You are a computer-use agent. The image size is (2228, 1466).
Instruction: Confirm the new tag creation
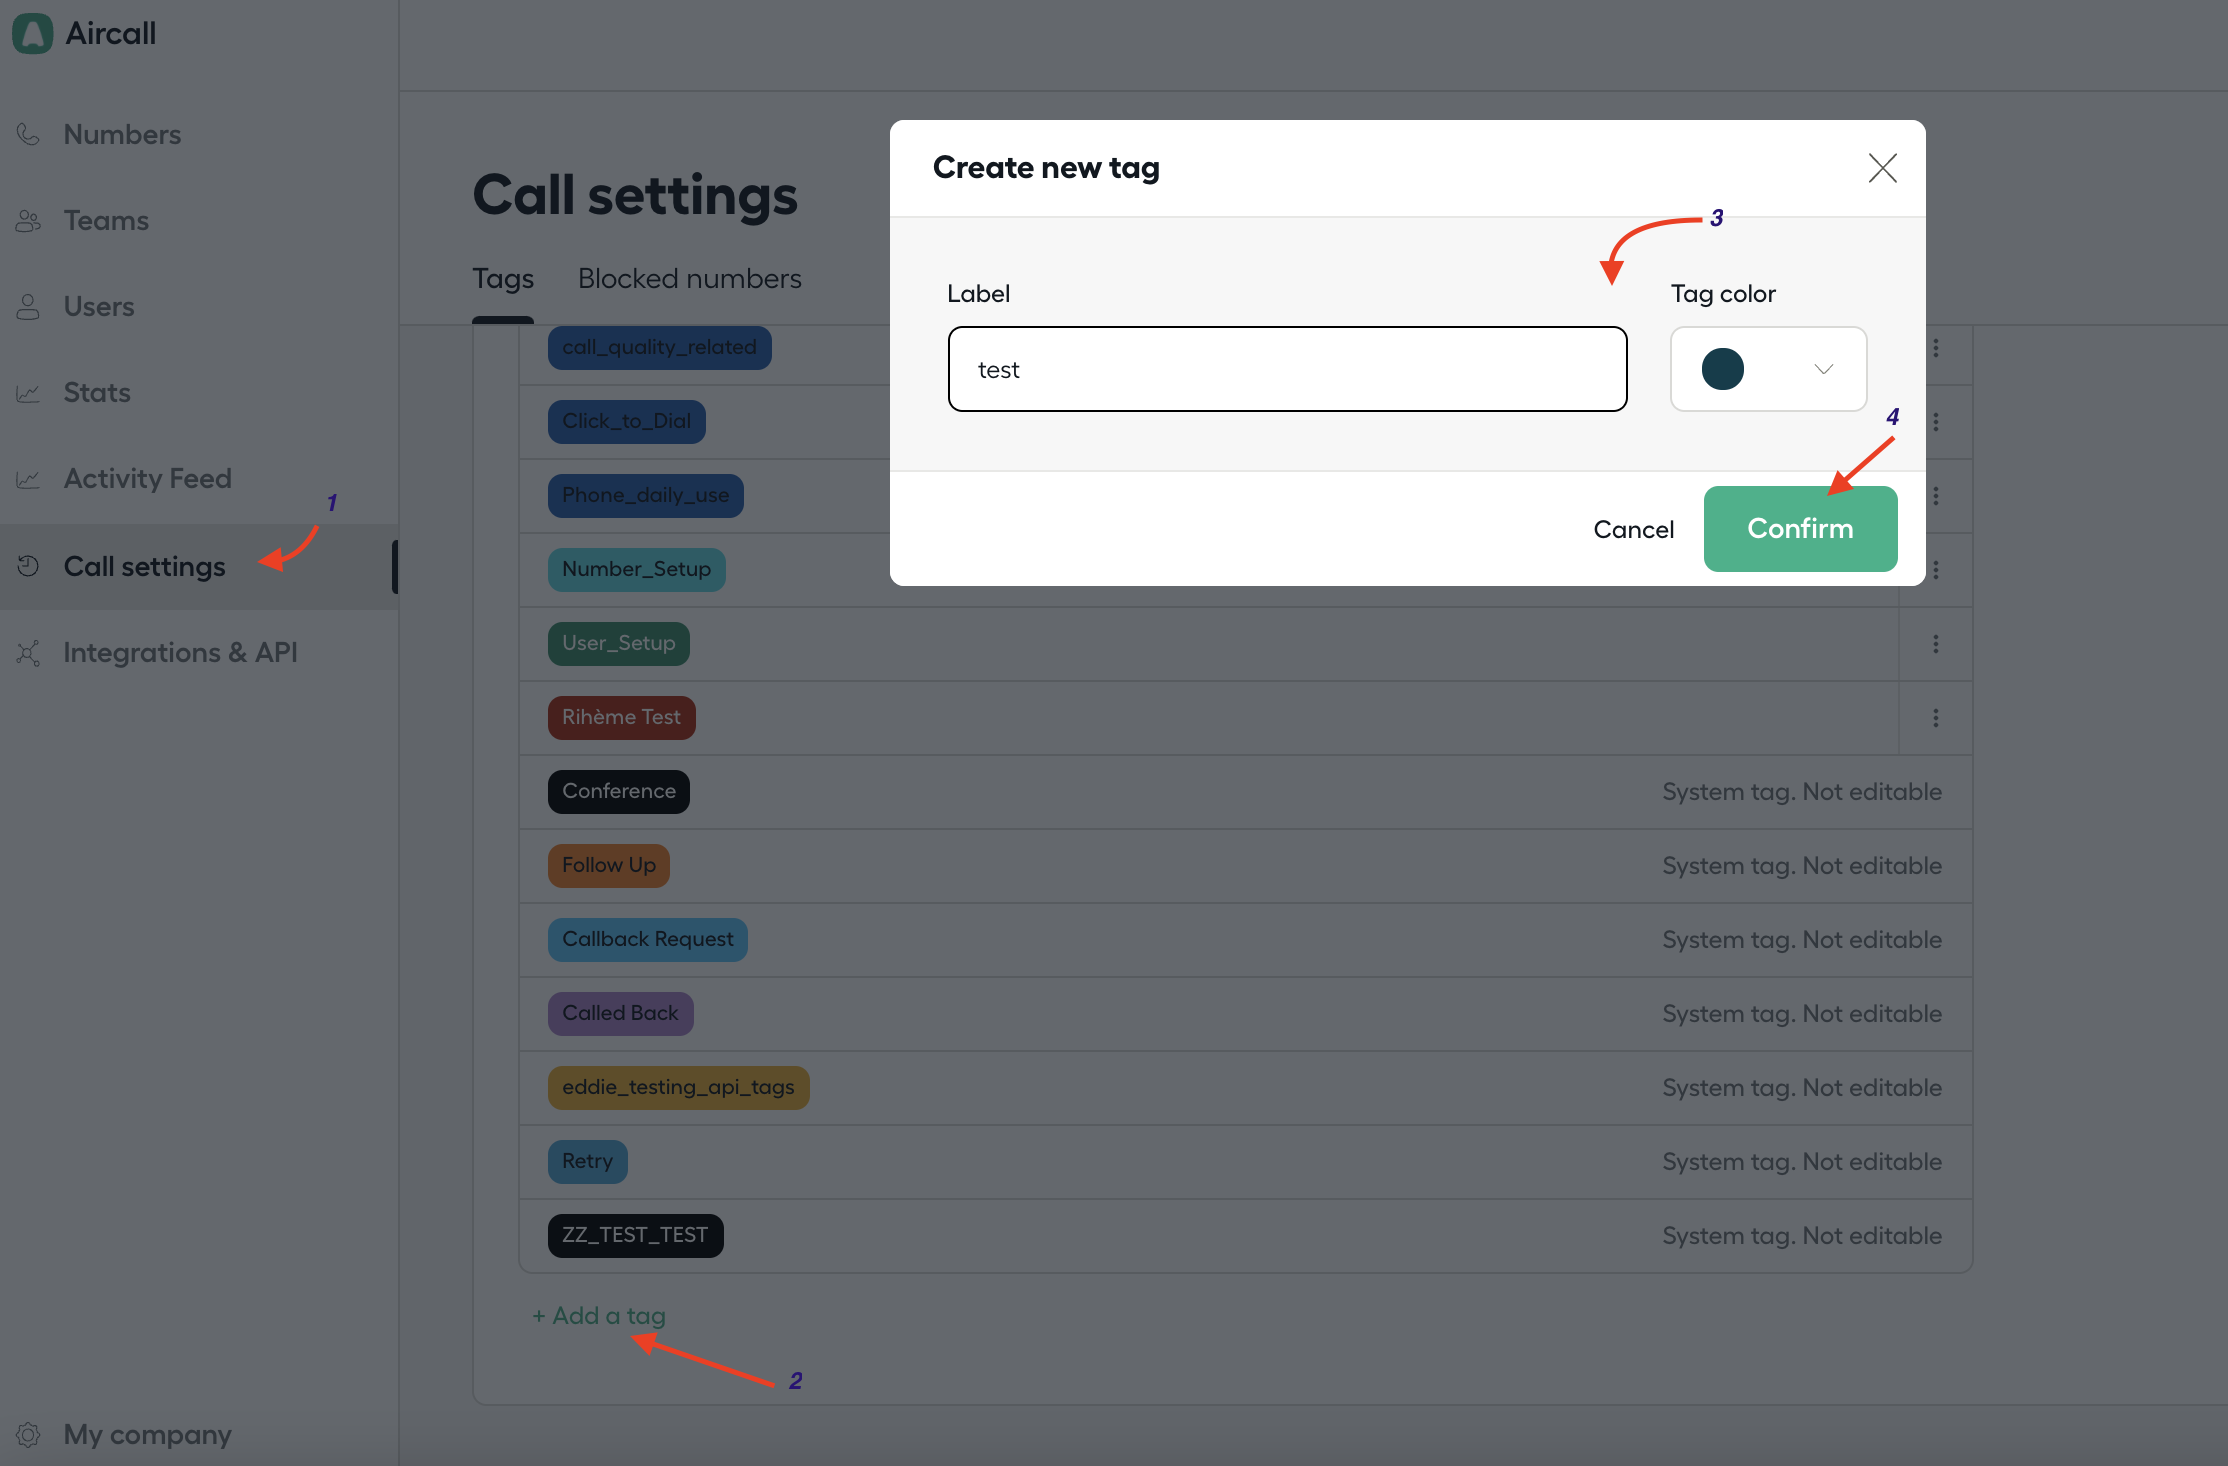[1800, 529]
